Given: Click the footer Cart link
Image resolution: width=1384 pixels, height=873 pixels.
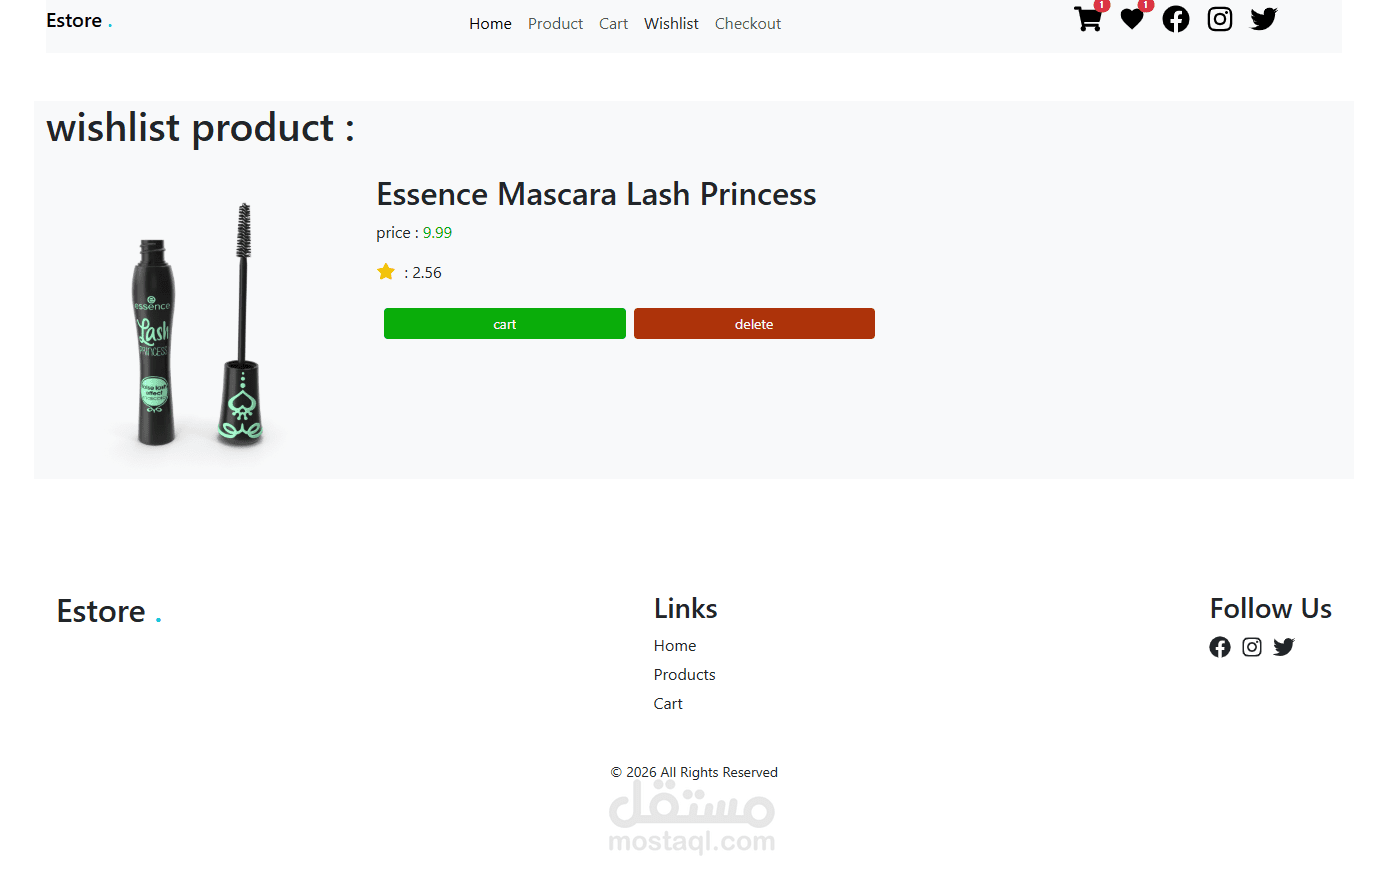Looking at the screenshot, I should click(x=668, y=704).
